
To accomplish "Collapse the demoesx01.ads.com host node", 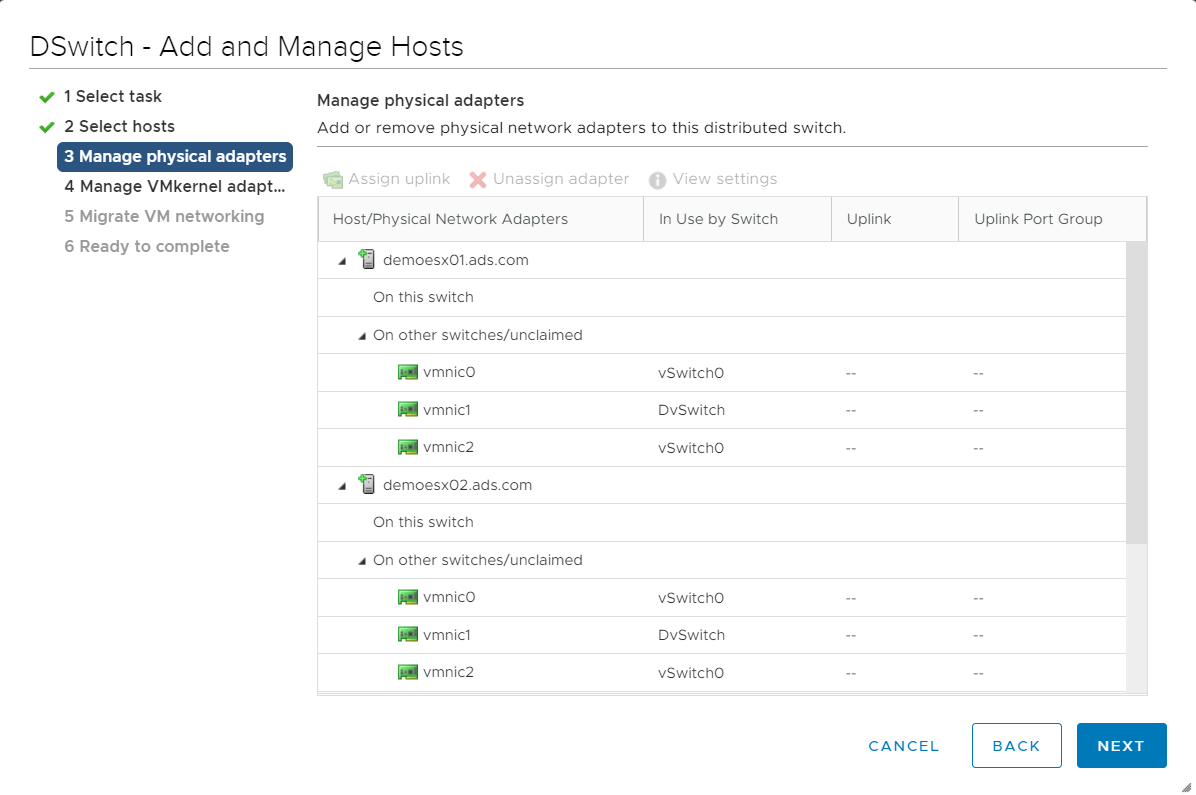I will pyautogui.click(x=342, y=261).
